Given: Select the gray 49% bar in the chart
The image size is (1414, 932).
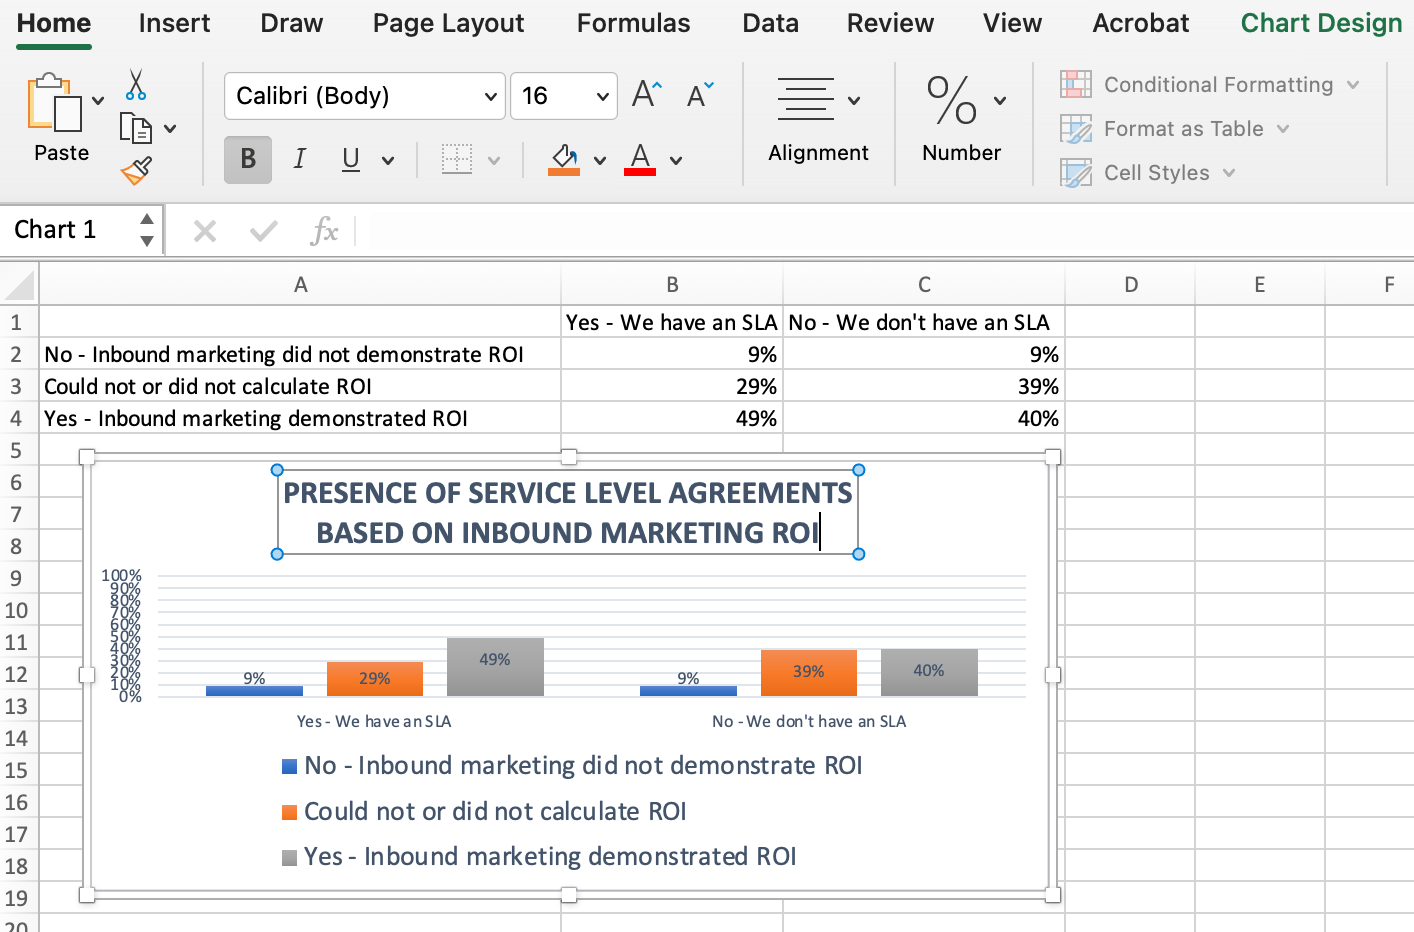Looking at the screenshot, I should pos(495,667).
